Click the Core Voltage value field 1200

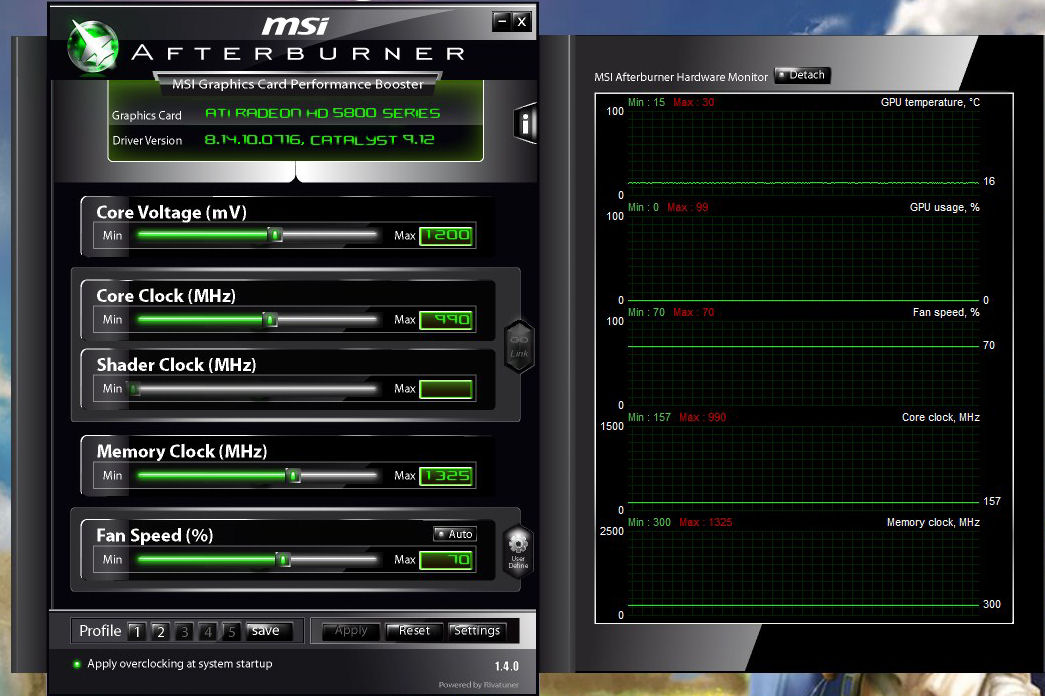pyautogui.click(x=447, y=235)
